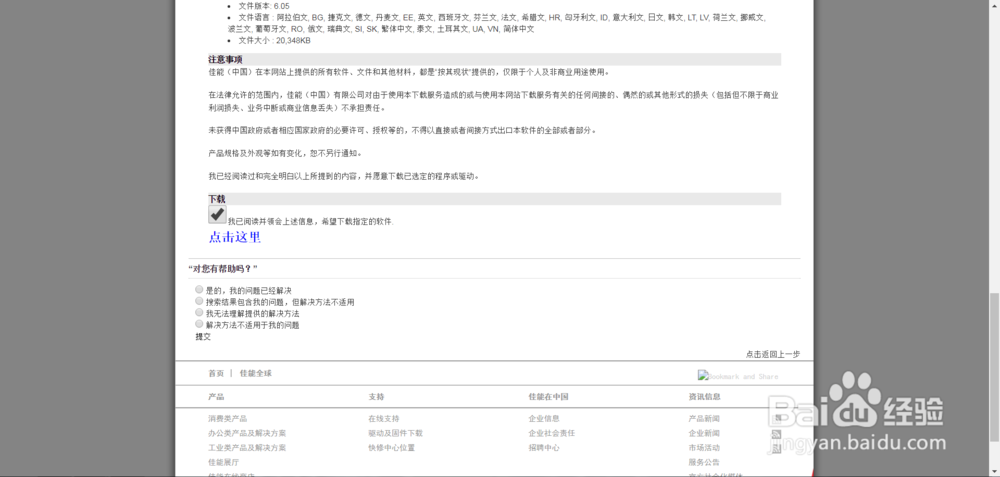The height and width of the screenshot is (477, 1000).
Task: Click “对您有帮助吗？” heading
Action: (223, 268)
